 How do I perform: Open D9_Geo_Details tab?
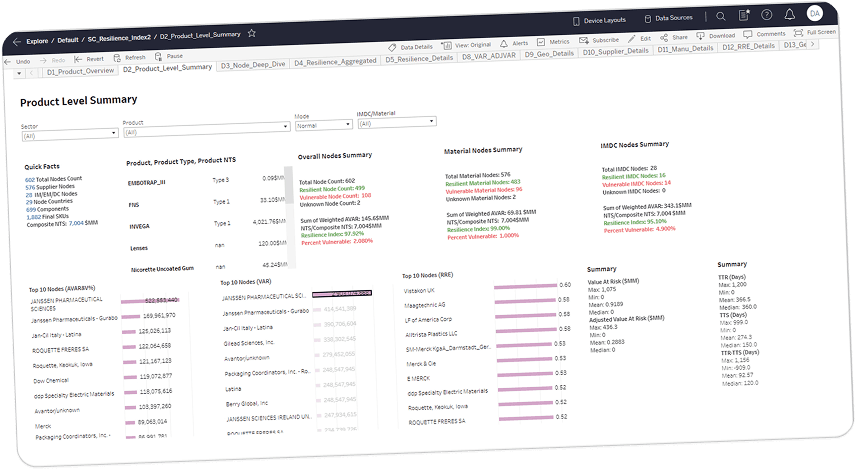point(549,54)
